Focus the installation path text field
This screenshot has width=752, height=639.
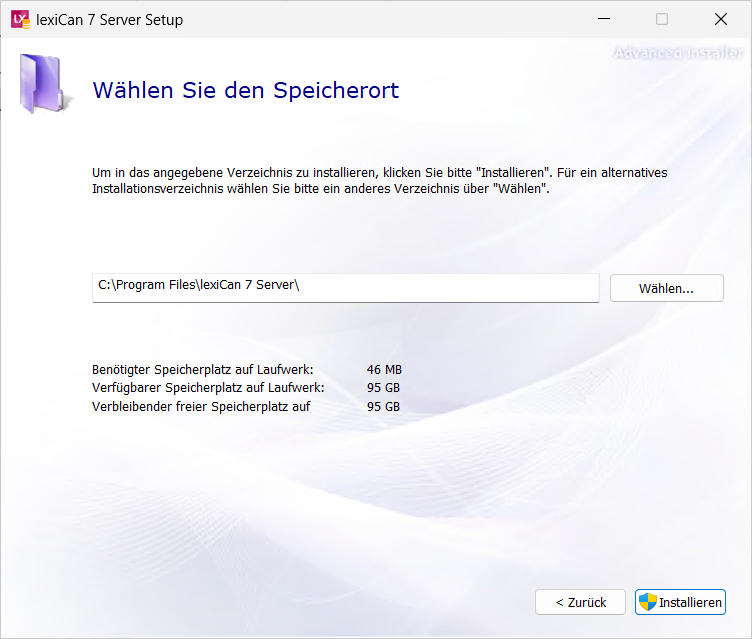345,287
